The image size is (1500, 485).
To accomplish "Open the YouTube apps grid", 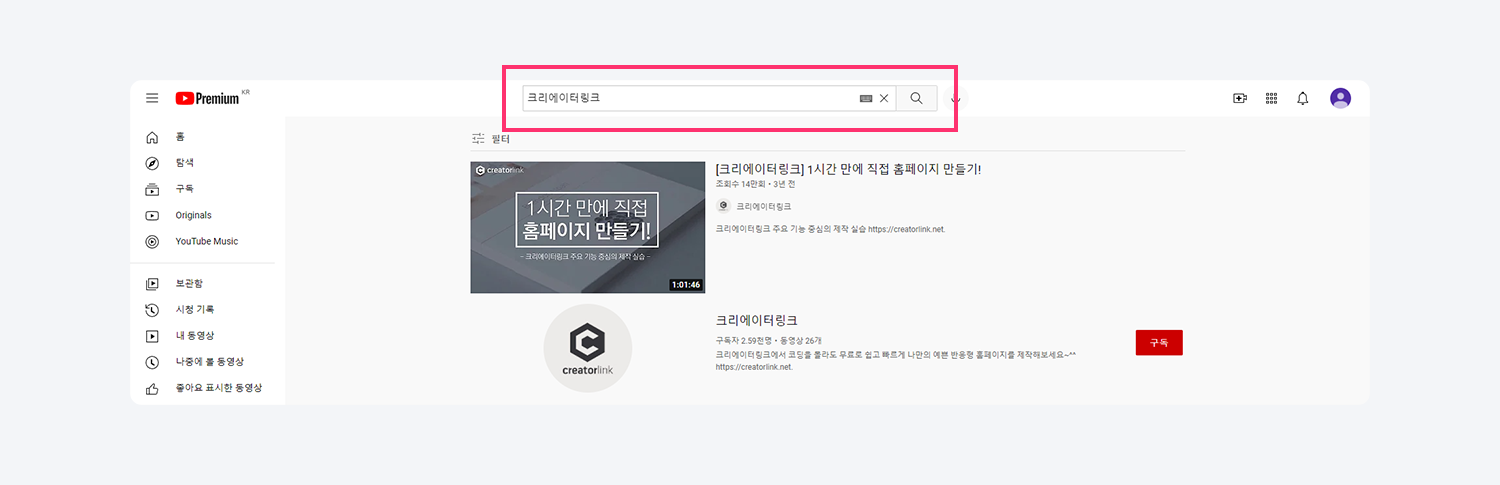I will click(1272, 98).
